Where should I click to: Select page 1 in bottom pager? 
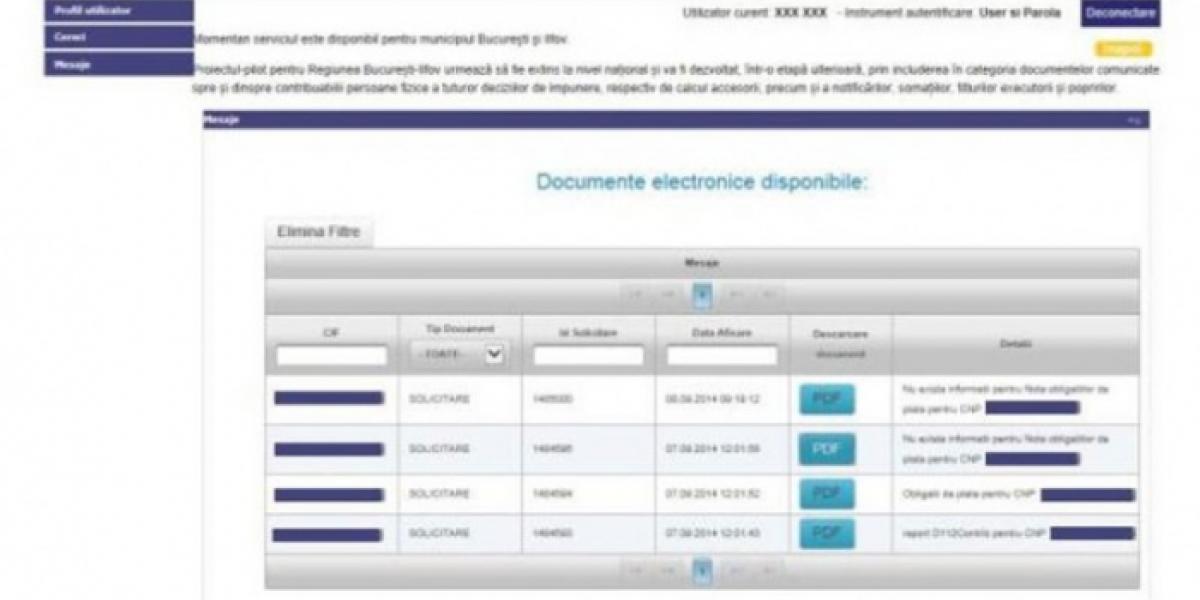point(702,570)
